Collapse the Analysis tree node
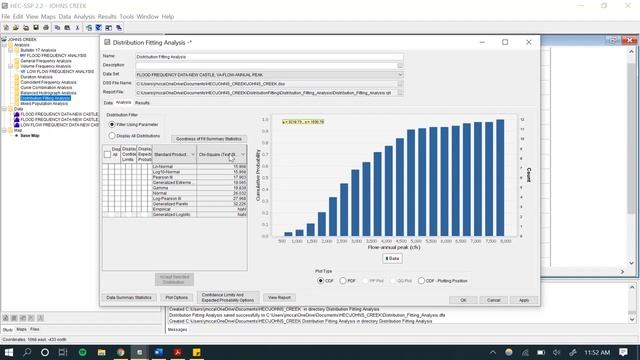This screenshot has height=360, width=640. tap(4, 45)
